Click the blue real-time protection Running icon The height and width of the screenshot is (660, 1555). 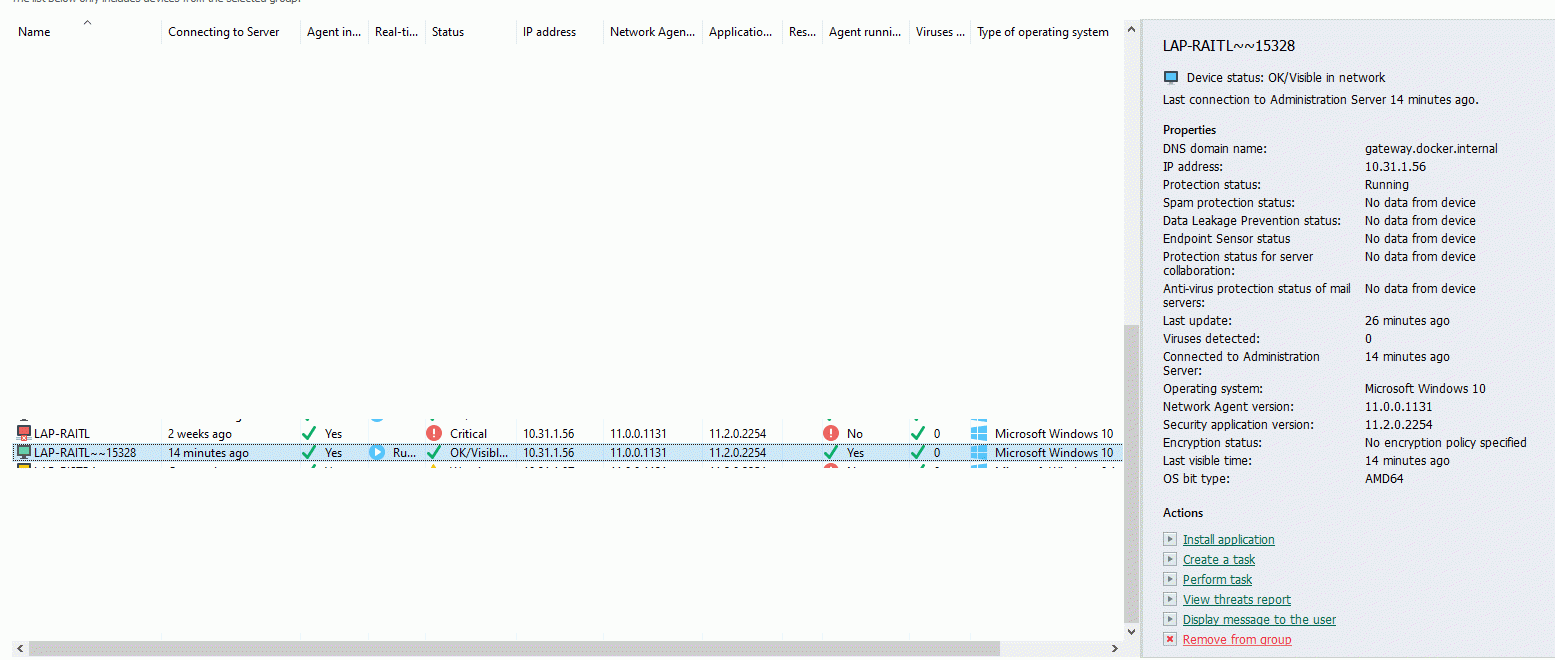coord(377,452)
